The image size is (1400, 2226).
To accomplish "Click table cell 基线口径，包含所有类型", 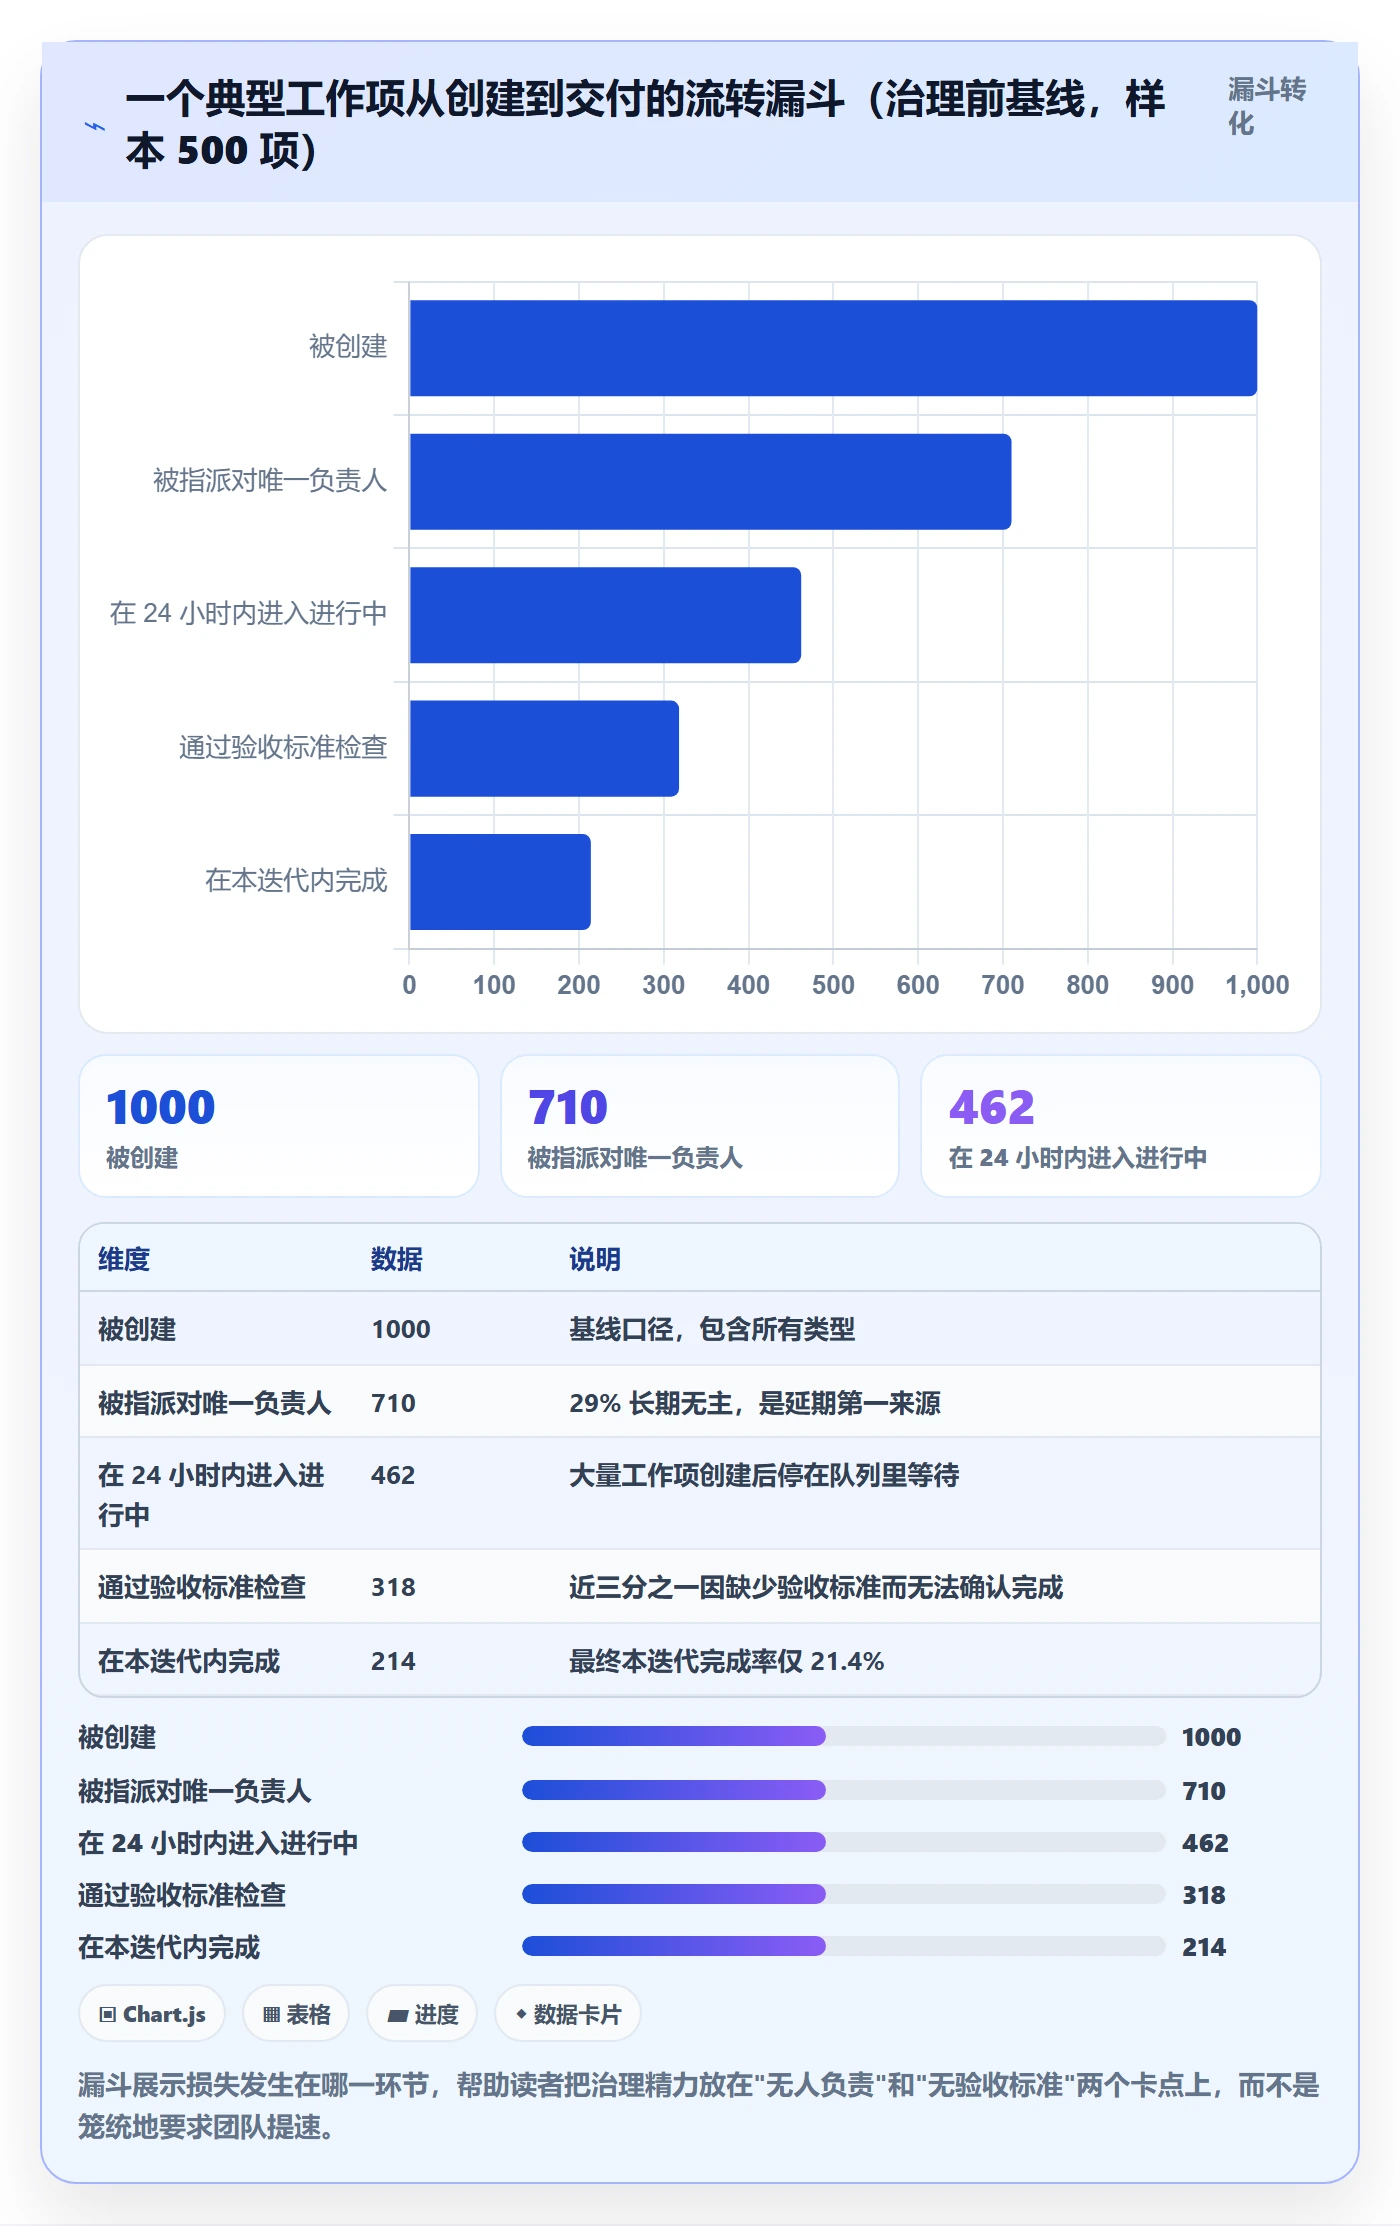I will point(712,1329).
